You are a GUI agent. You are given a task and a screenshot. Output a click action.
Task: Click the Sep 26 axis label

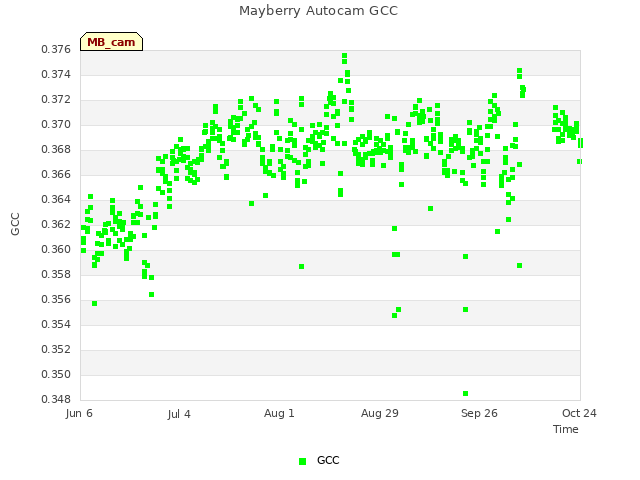coord(479,413)
